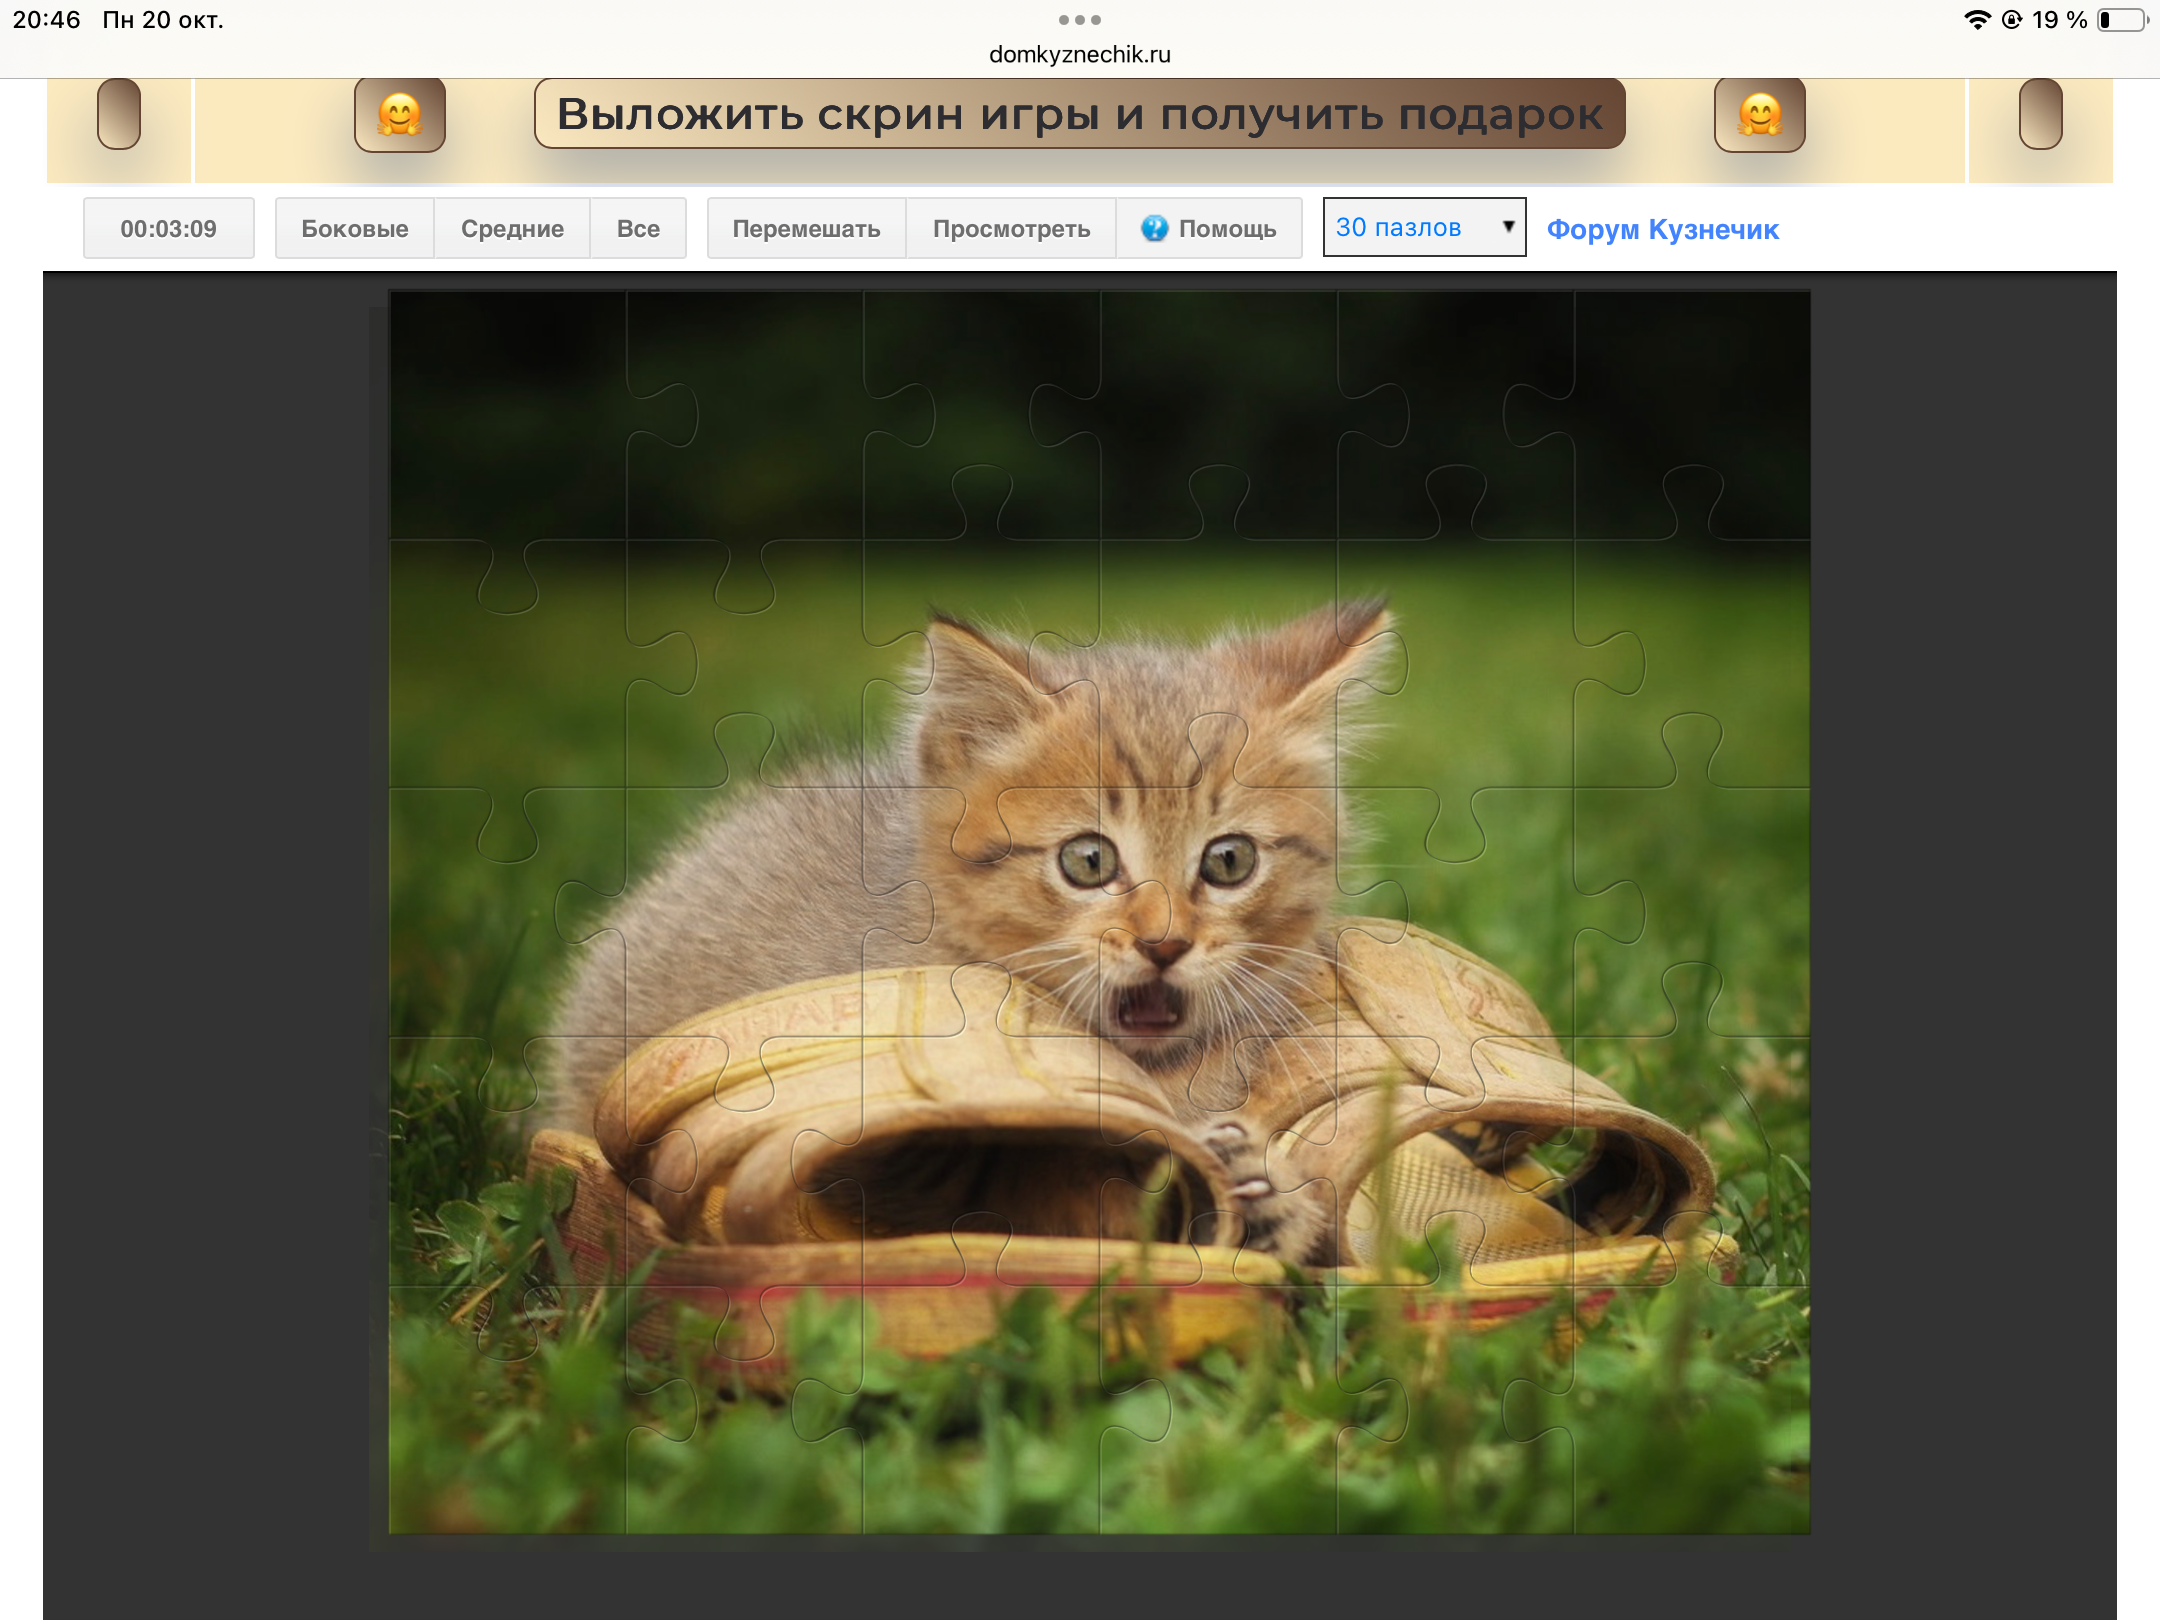Tap the Wi-Fi status icon
Image resolution: width=2160 pixels, height=1620 pixels.
1976,20
